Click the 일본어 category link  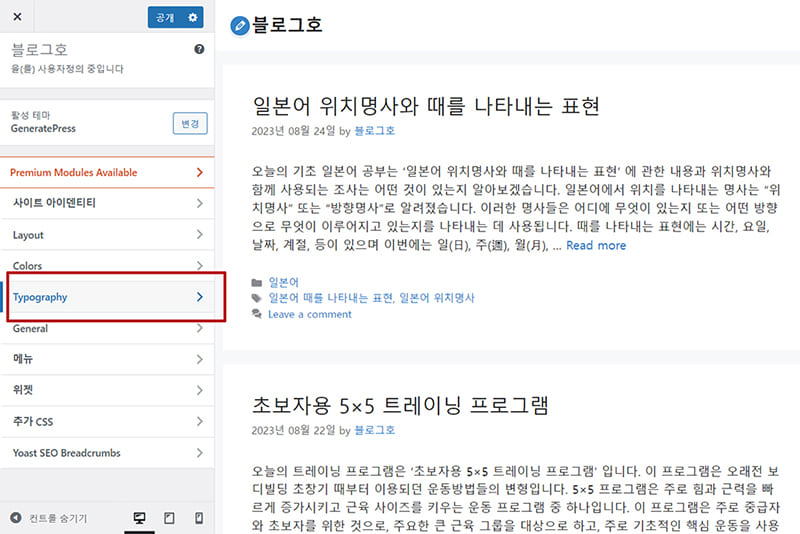284,282
